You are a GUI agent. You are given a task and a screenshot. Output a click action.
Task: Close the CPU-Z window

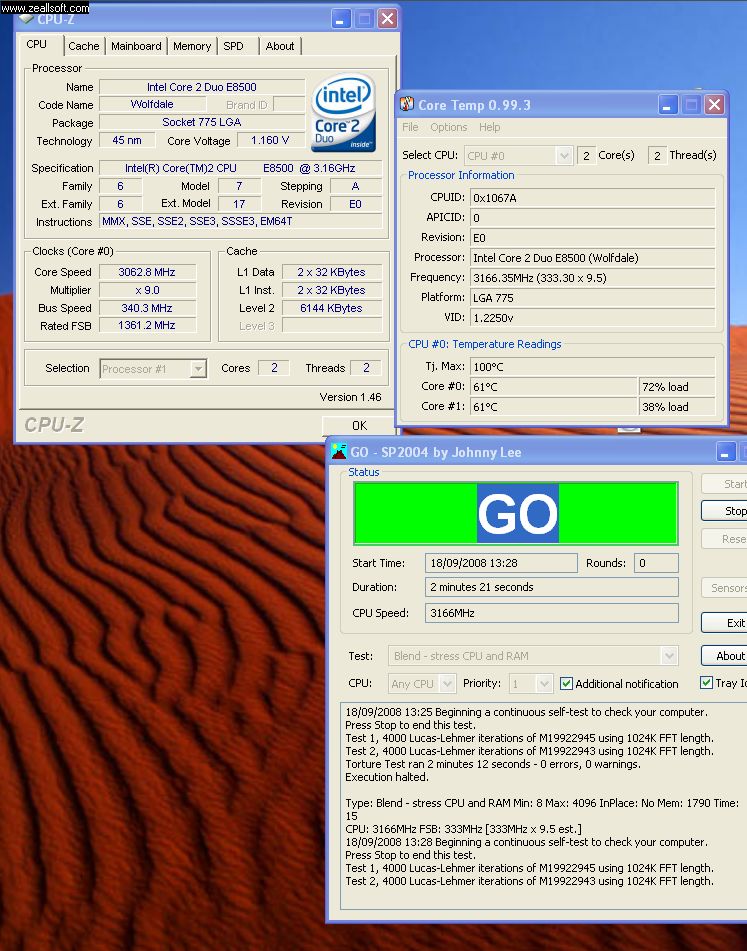click(387, 18)
